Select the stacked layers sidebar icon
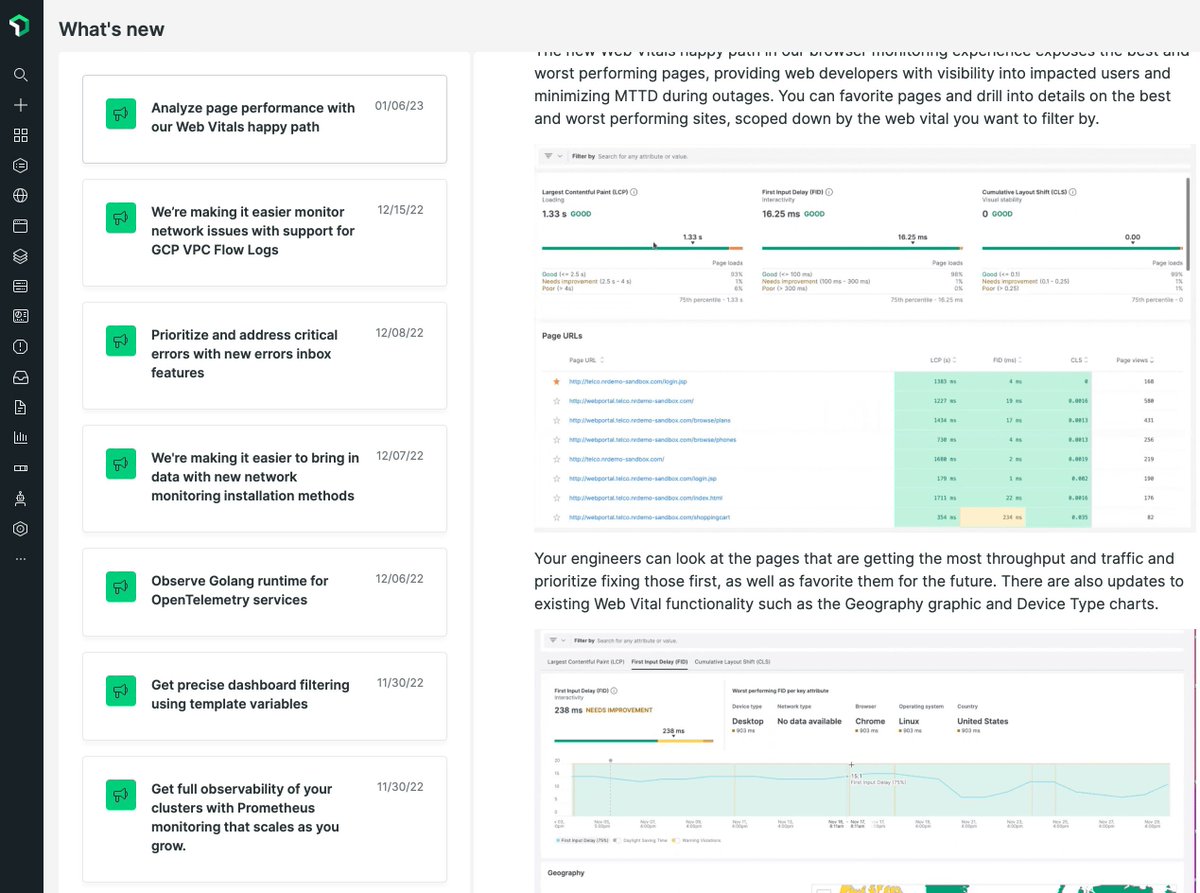The width and height of the screenshot is (1200, 893). point(20,256)
